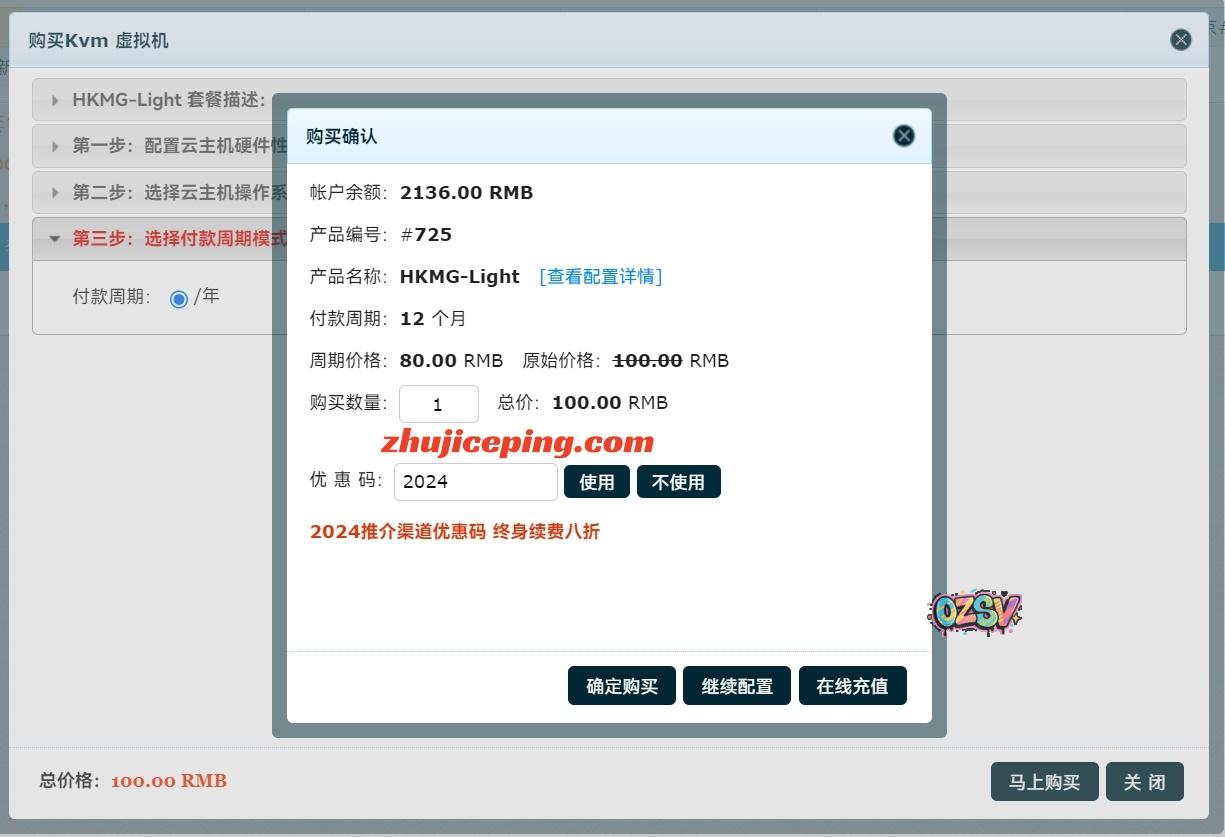Screen dimensions: 1225x837
Task: Confirm order with 确定购买
Action: coord(621,686)
